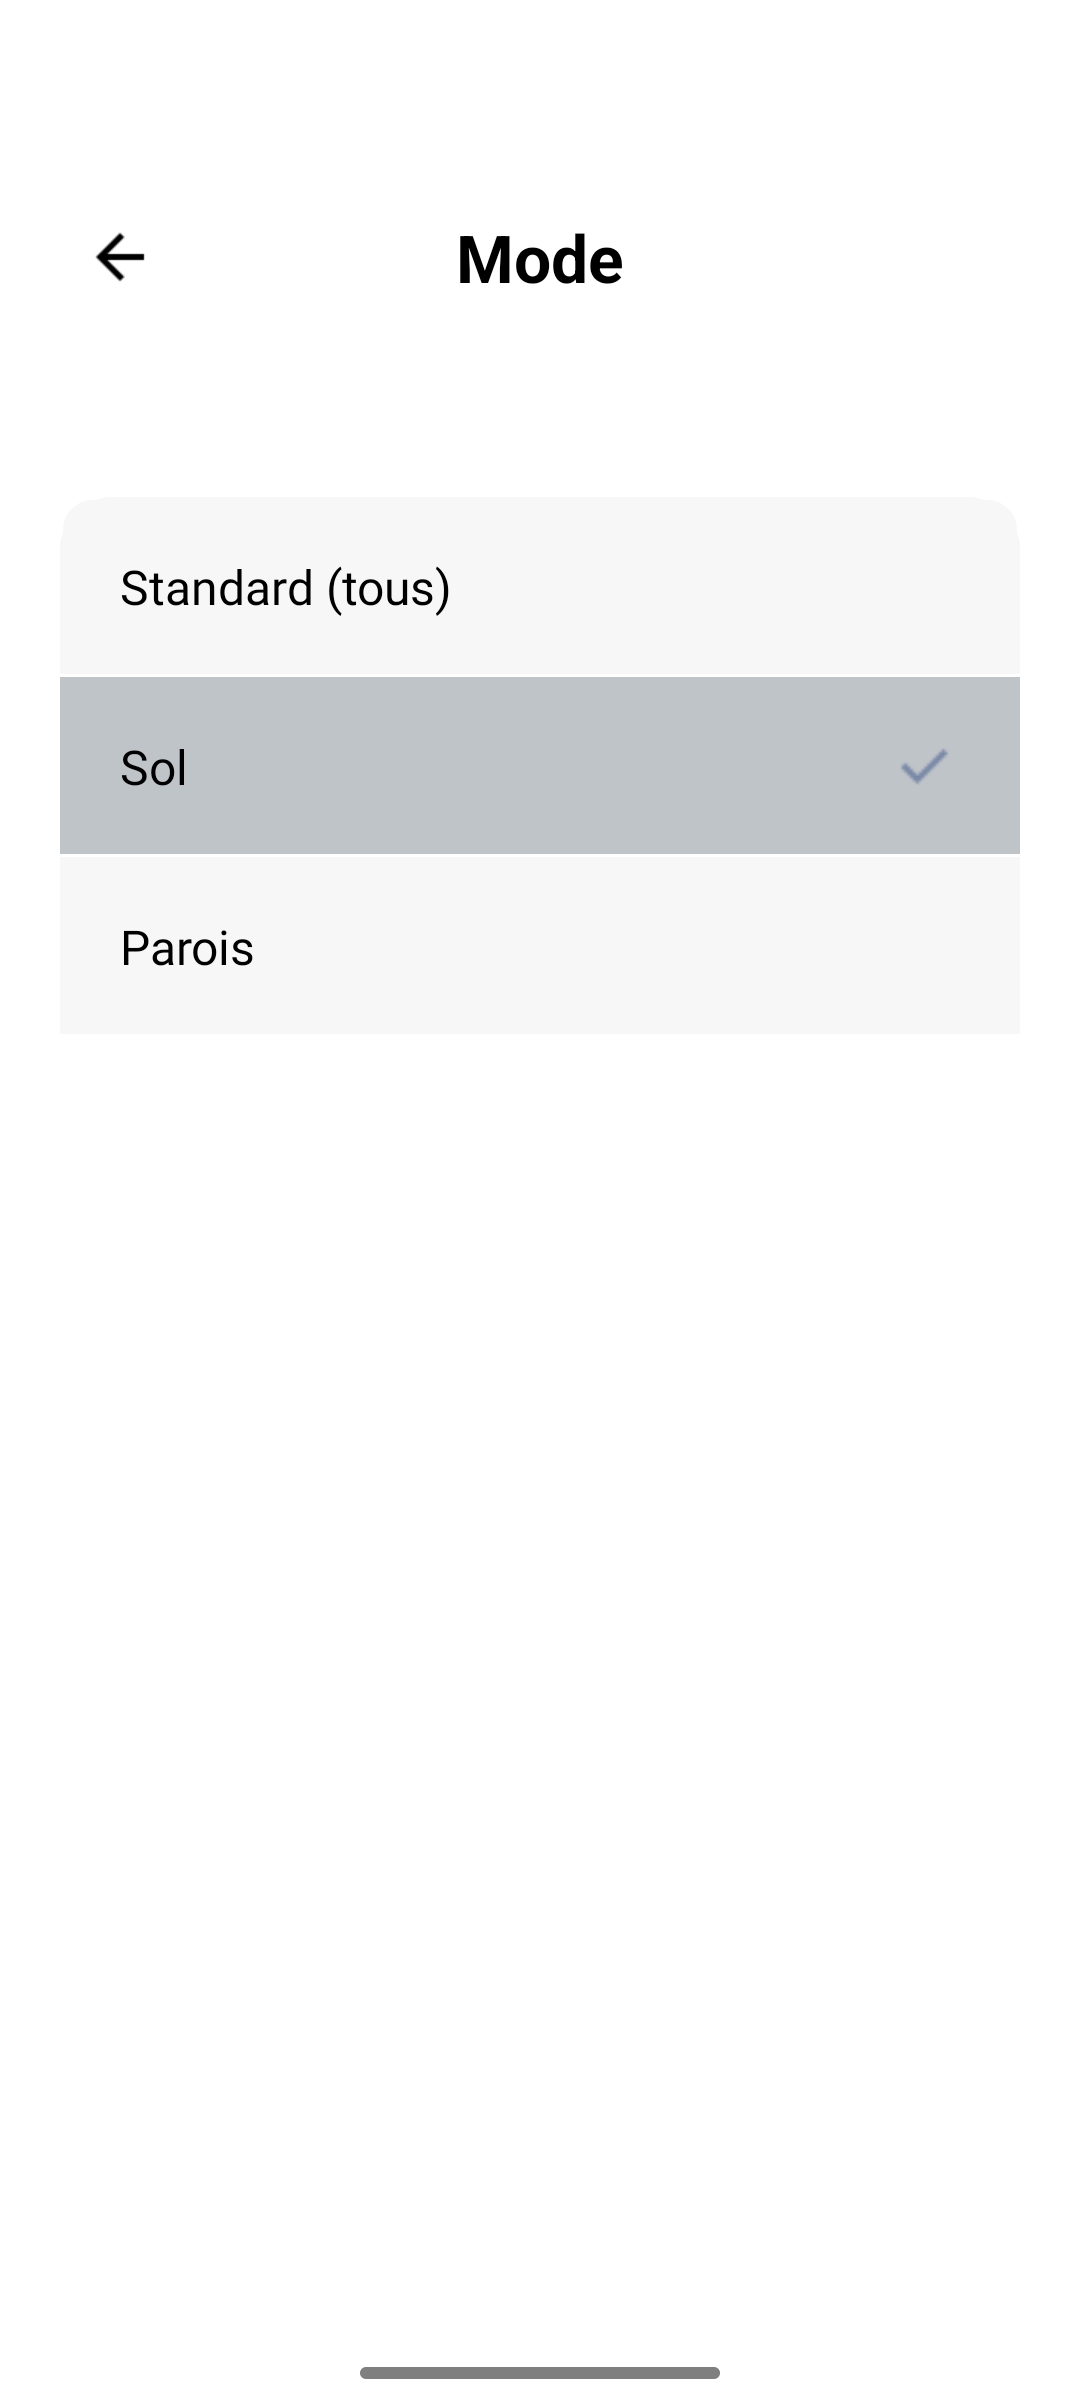Click the 'Parois' text label

tap(187, 948)
